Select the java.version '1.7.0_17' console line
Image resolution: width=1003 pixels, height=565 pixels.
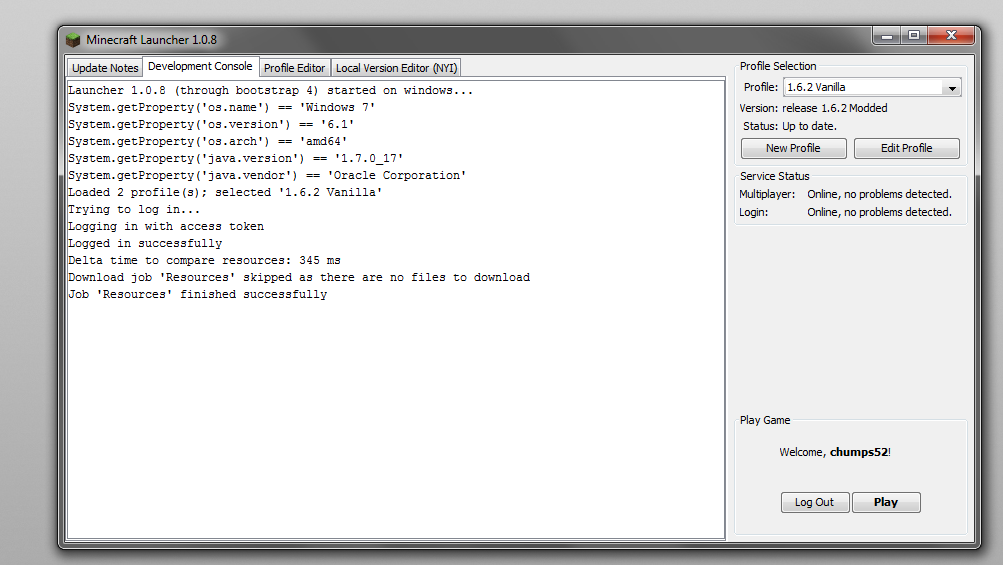click(235, 158)
